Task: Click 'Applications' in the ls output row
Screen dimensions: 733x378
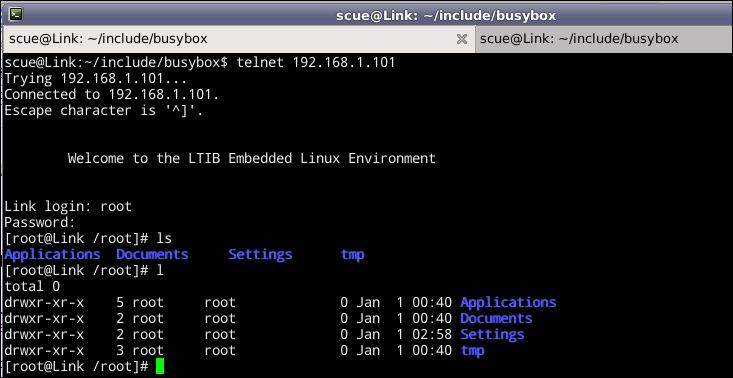Action: tap(52, 255)
